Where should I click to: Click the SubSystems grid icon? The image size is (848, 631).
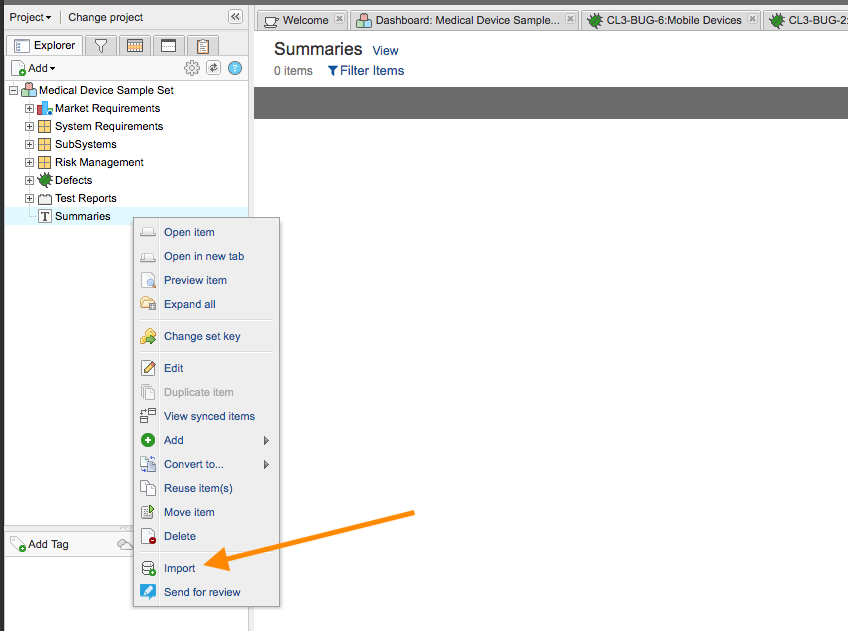pyautogui.click(x=45, y=144)
